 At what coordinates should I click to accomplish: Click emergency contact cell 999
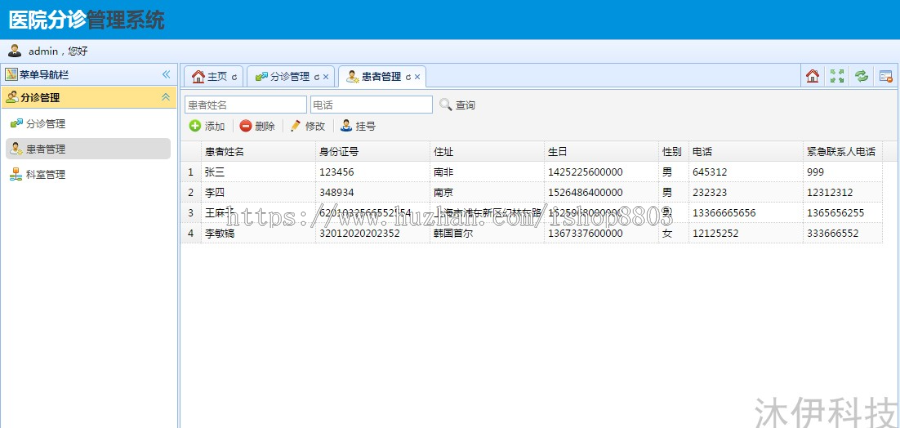[x=843, y=172]
